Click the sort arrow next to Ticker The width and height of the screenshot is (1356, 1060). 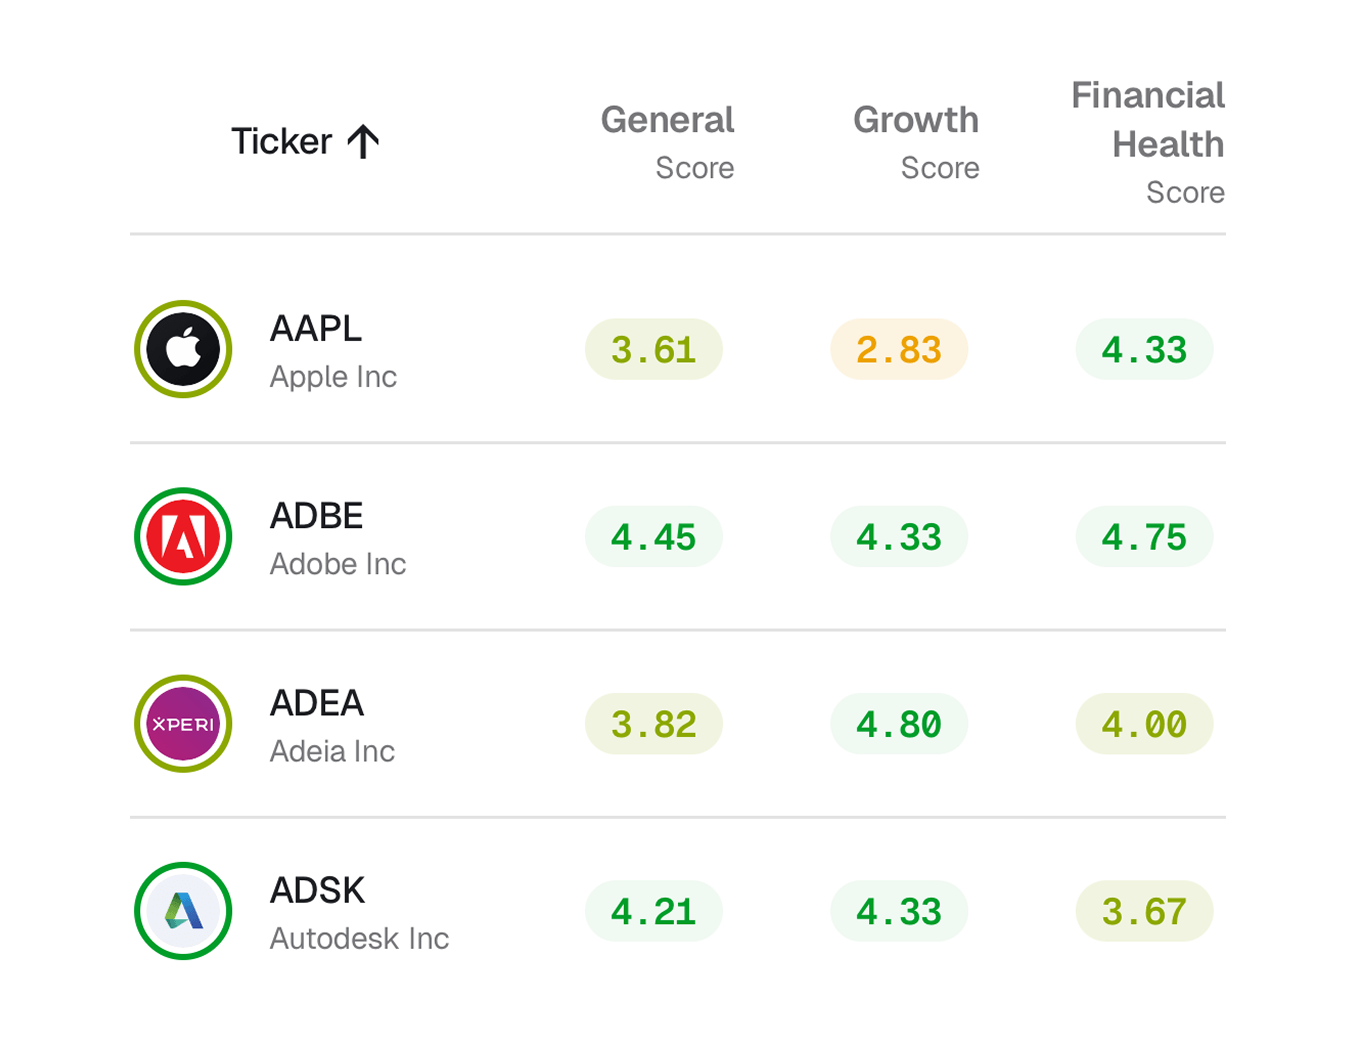point(362,141)
